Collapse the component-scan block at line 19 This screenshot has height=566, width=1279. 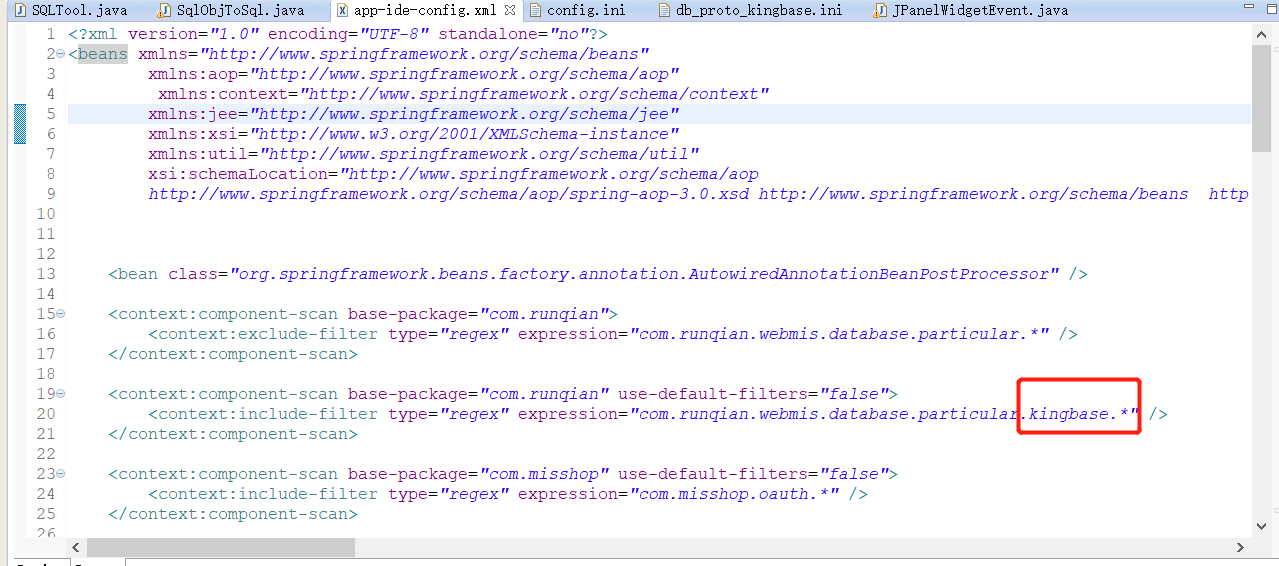point(61,394)
